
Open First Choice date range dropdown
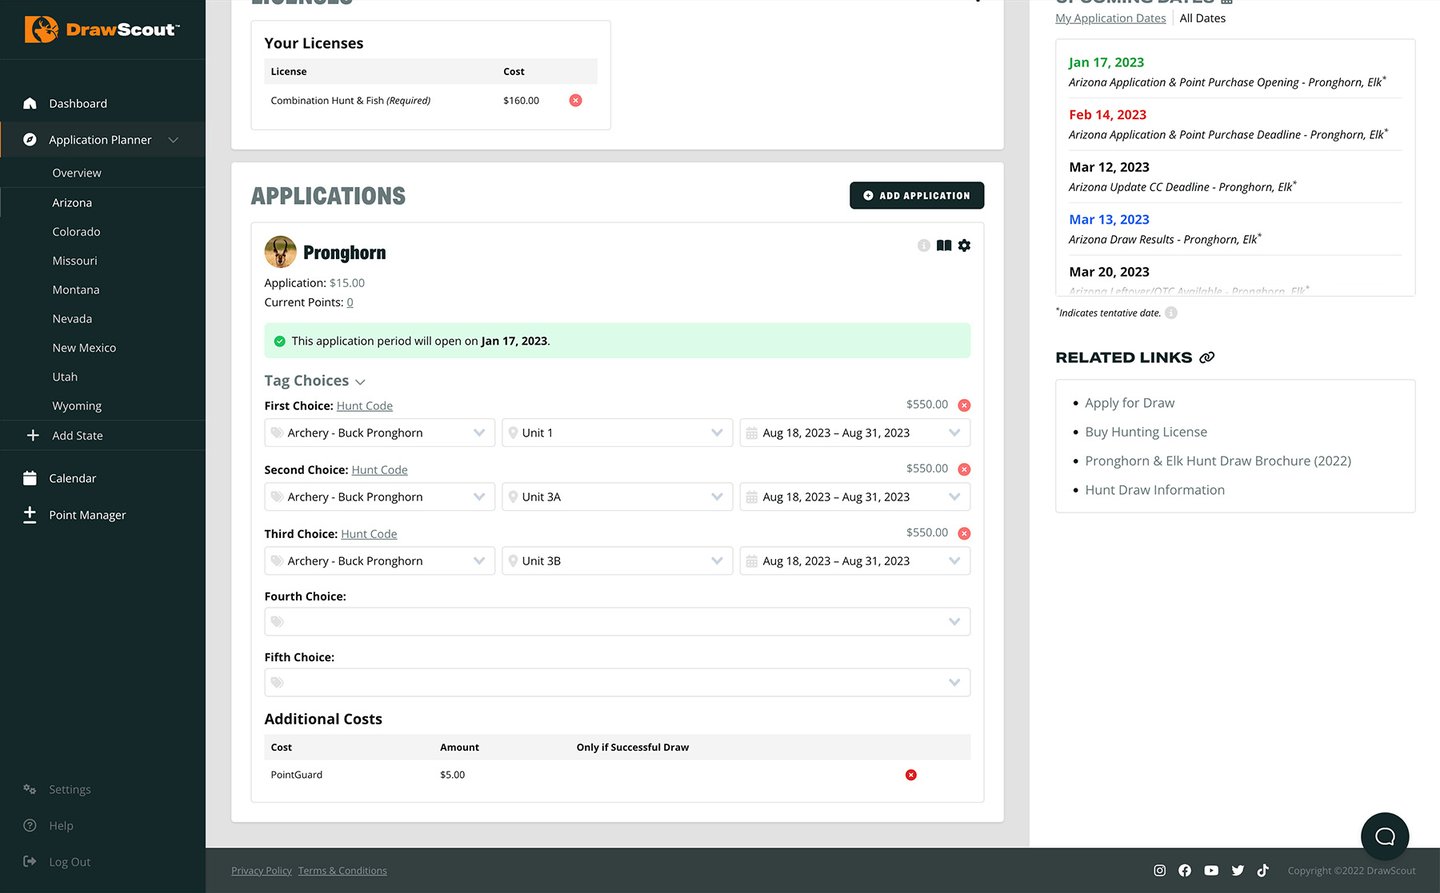(x=855, y=433)
